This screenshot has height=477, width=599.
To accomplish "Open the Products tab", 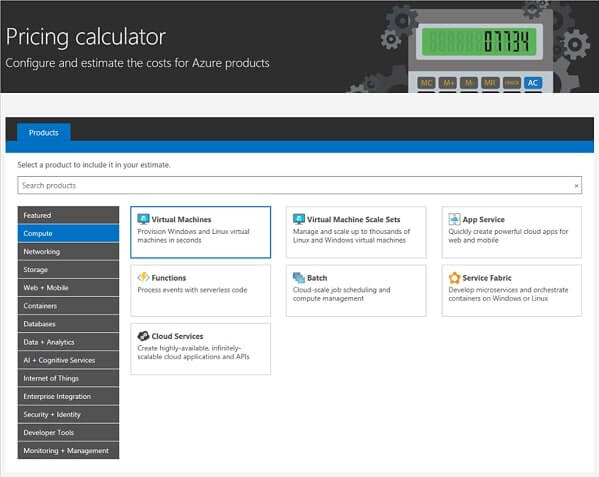I will (x=44, y=133).
